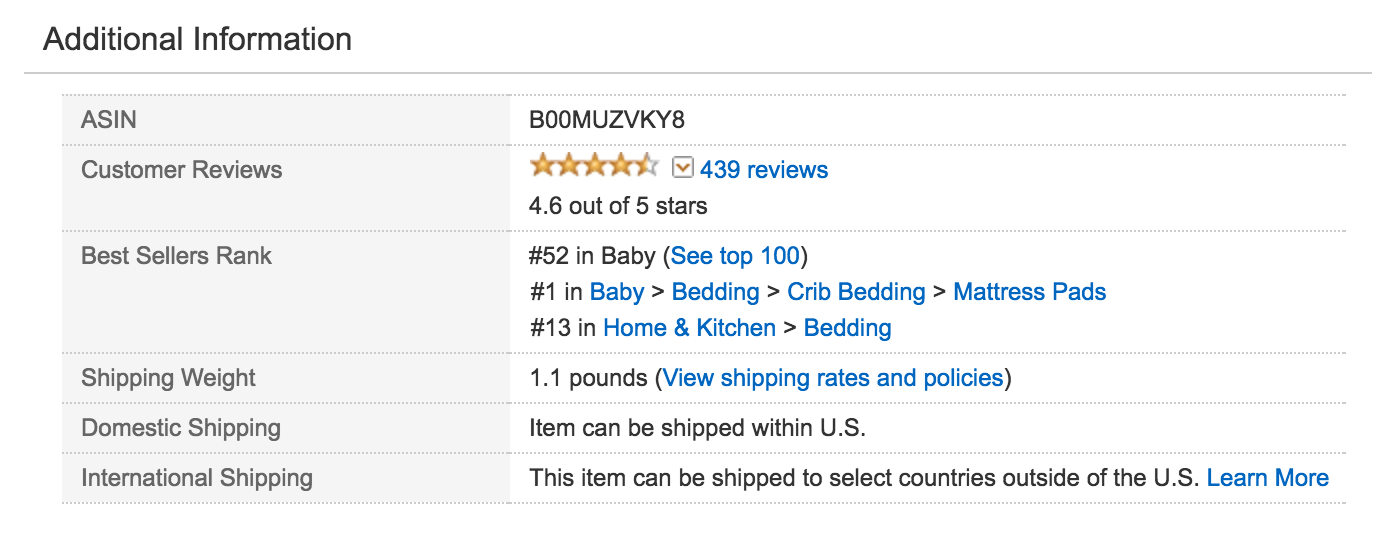View shipping rates and policies
Screen dimensions: 1384x534
click(x=832, y=378)
